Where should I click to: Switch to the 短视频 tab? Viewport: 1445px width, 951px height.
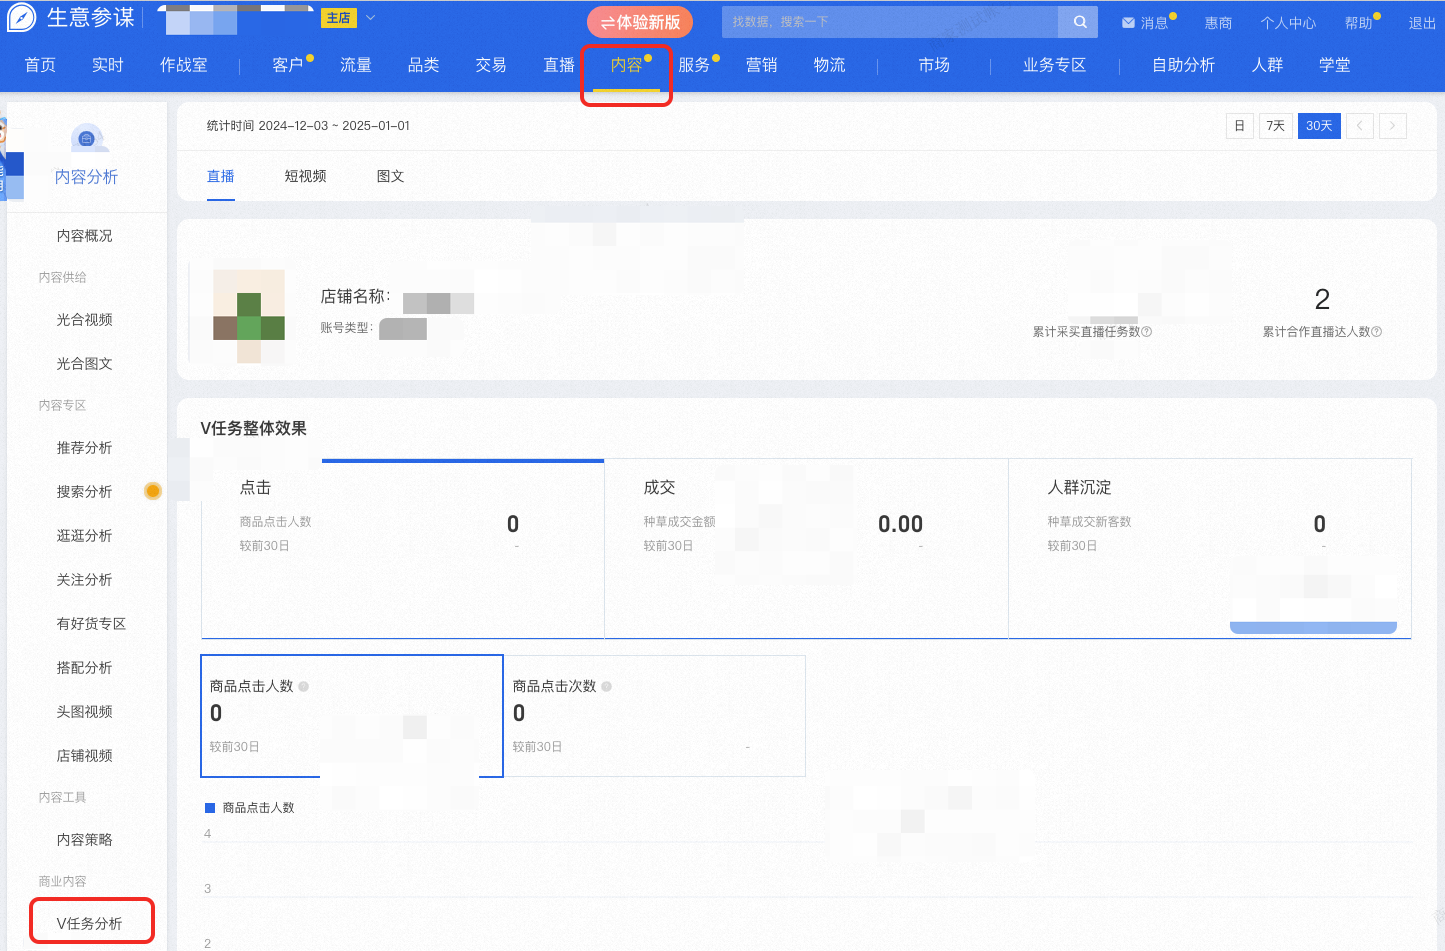click(x=306, y=176)
